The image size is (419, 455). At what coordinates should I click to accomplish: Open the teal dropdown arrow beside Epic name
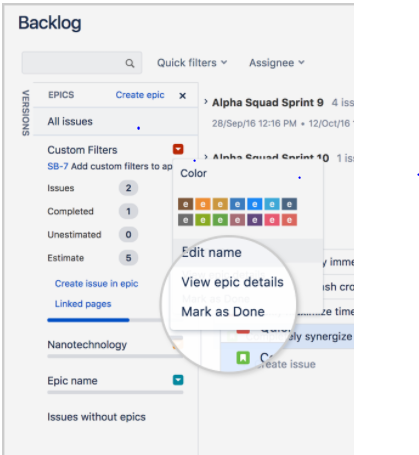tap(178, 380)
